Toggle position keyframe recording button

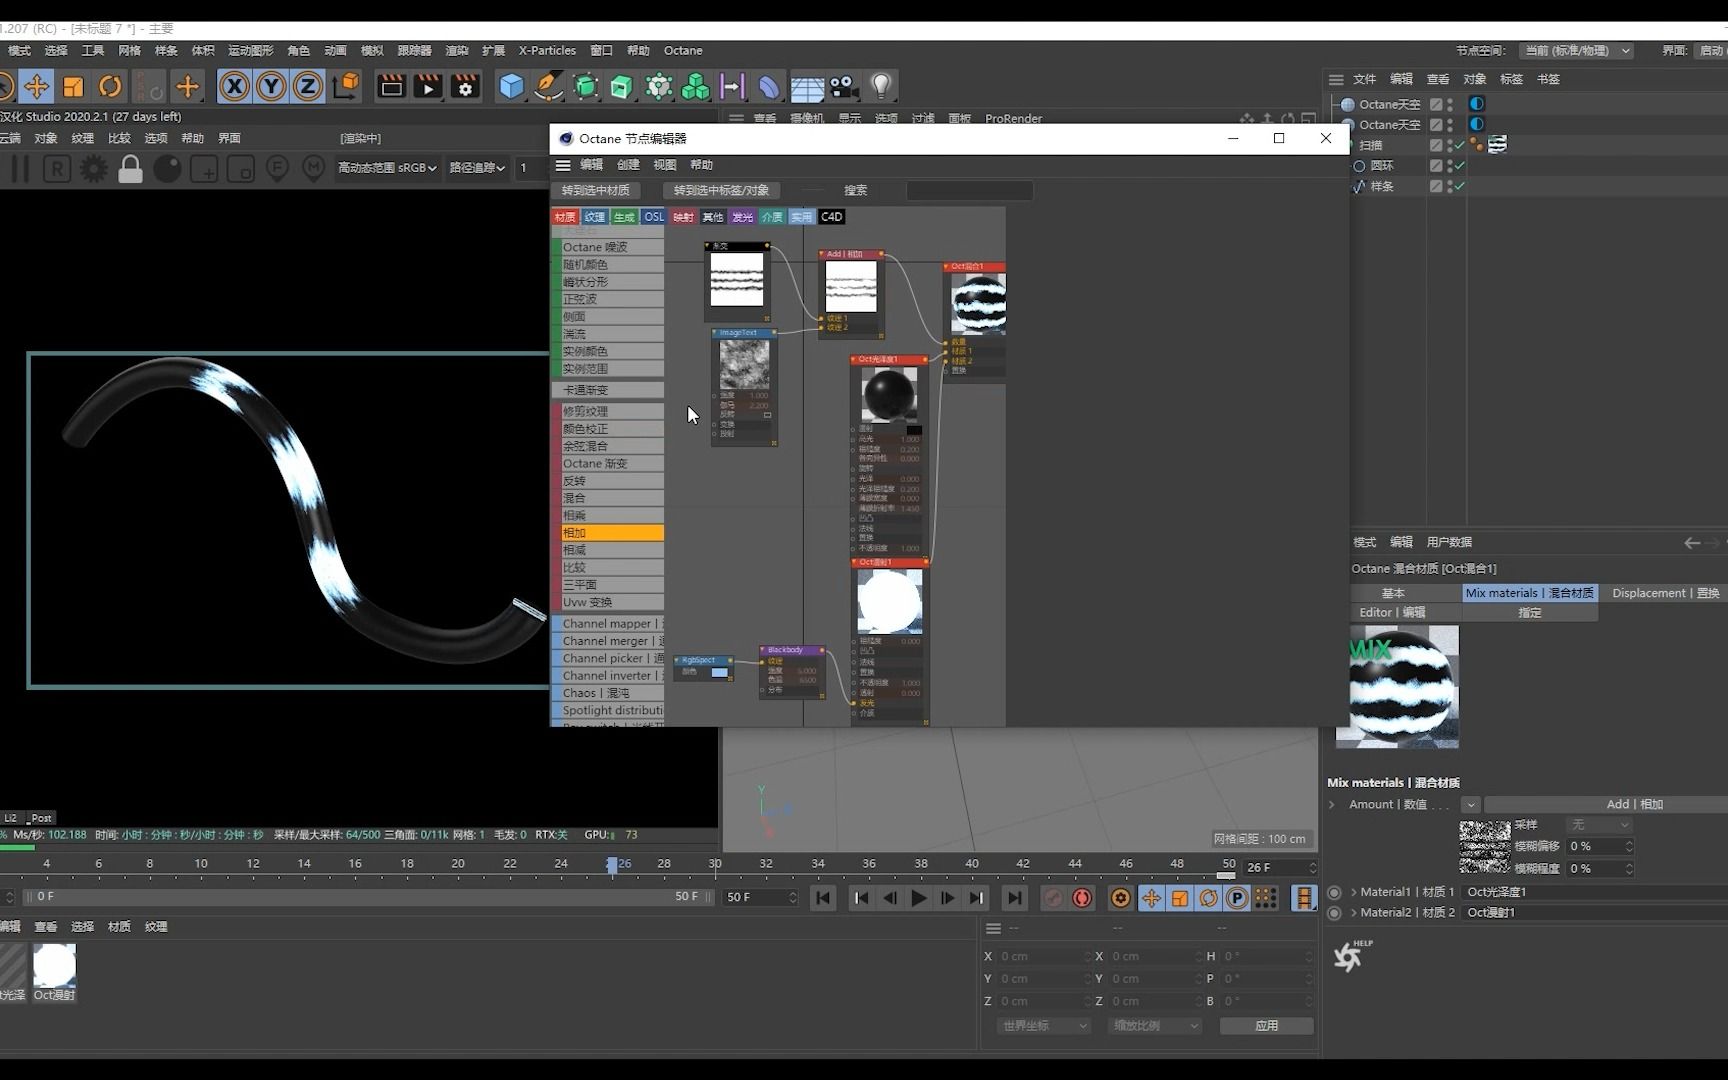tap(1151, 898)
